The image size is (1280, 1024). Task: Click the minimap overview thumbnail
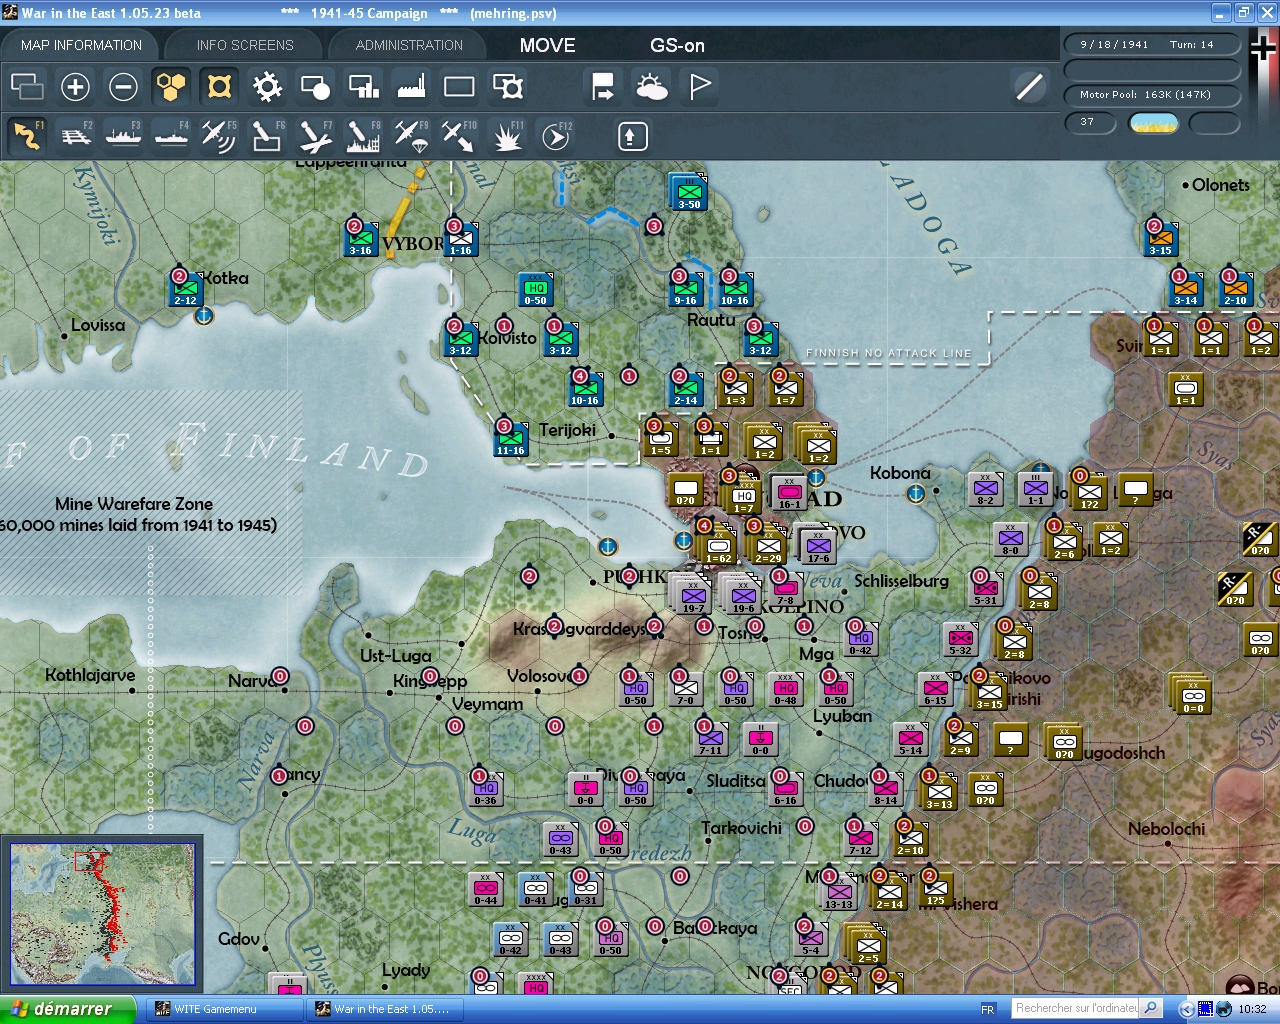102,914
